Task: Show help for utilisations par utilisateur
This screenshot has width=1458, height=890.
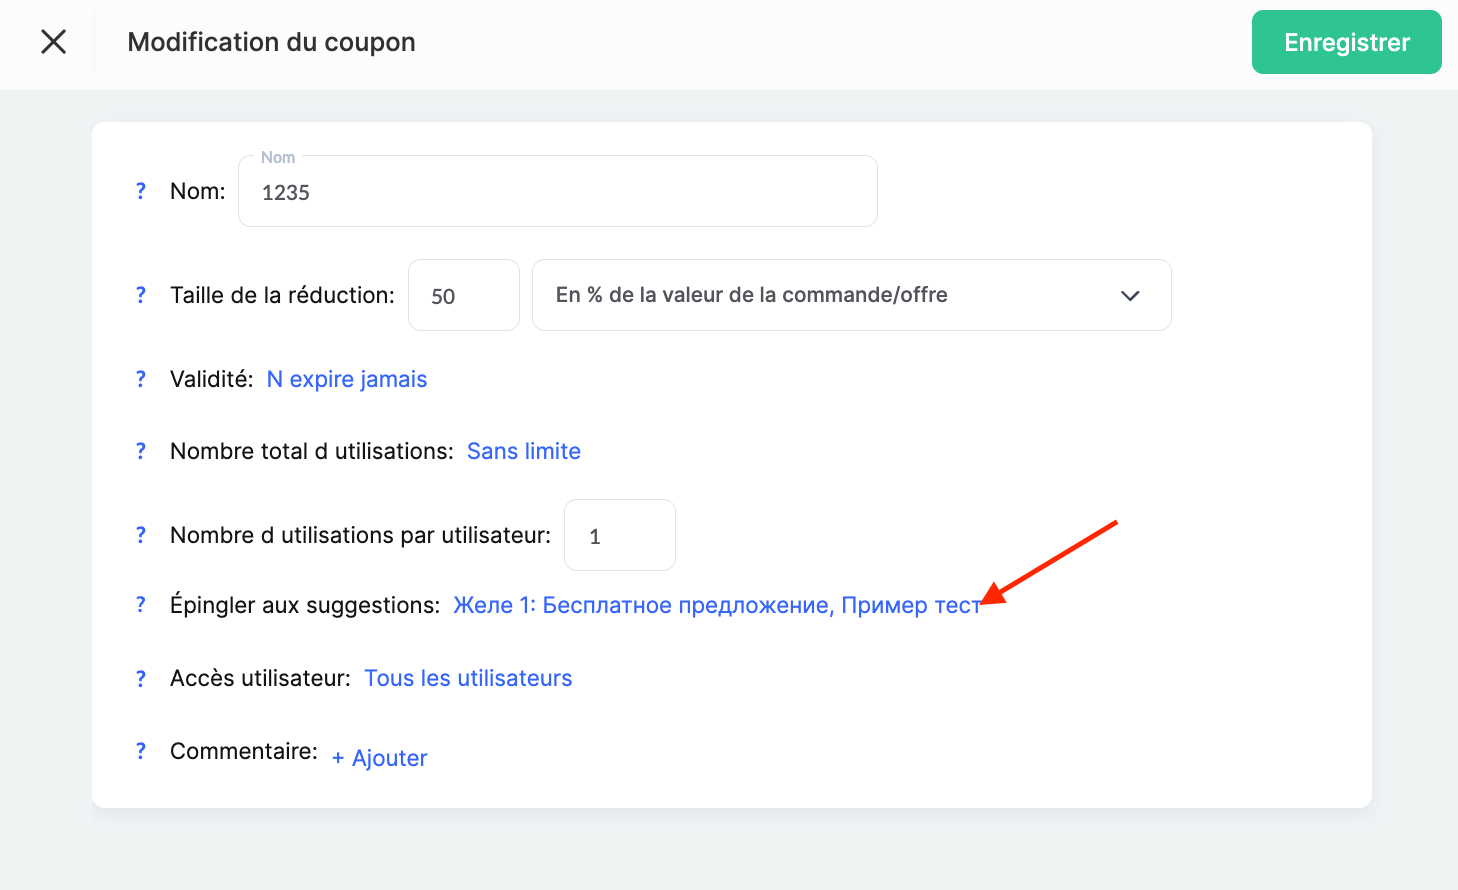Action: pyautogui.click(x=141, y=535)
